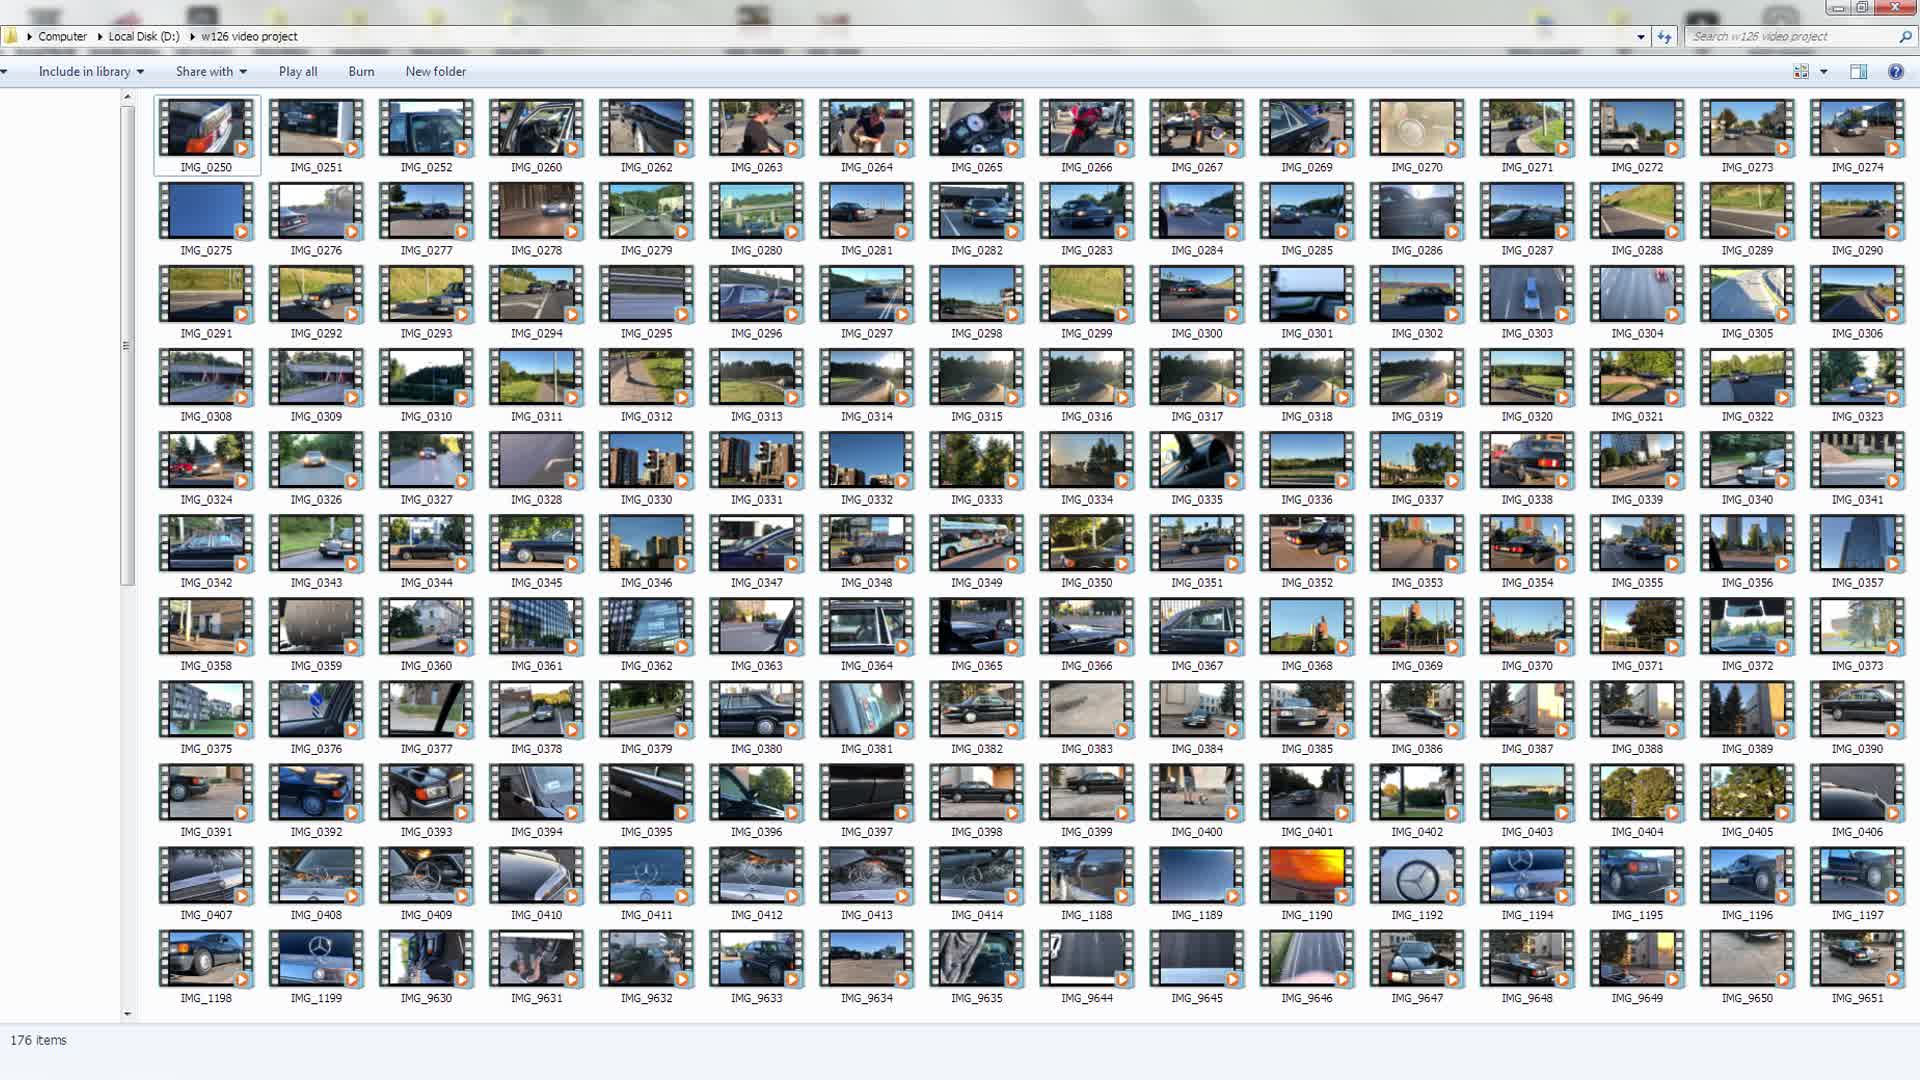The image size is (1920, 1080).
Task: Select Computer in the address breadcrumb
Action: tap(62, 36)
